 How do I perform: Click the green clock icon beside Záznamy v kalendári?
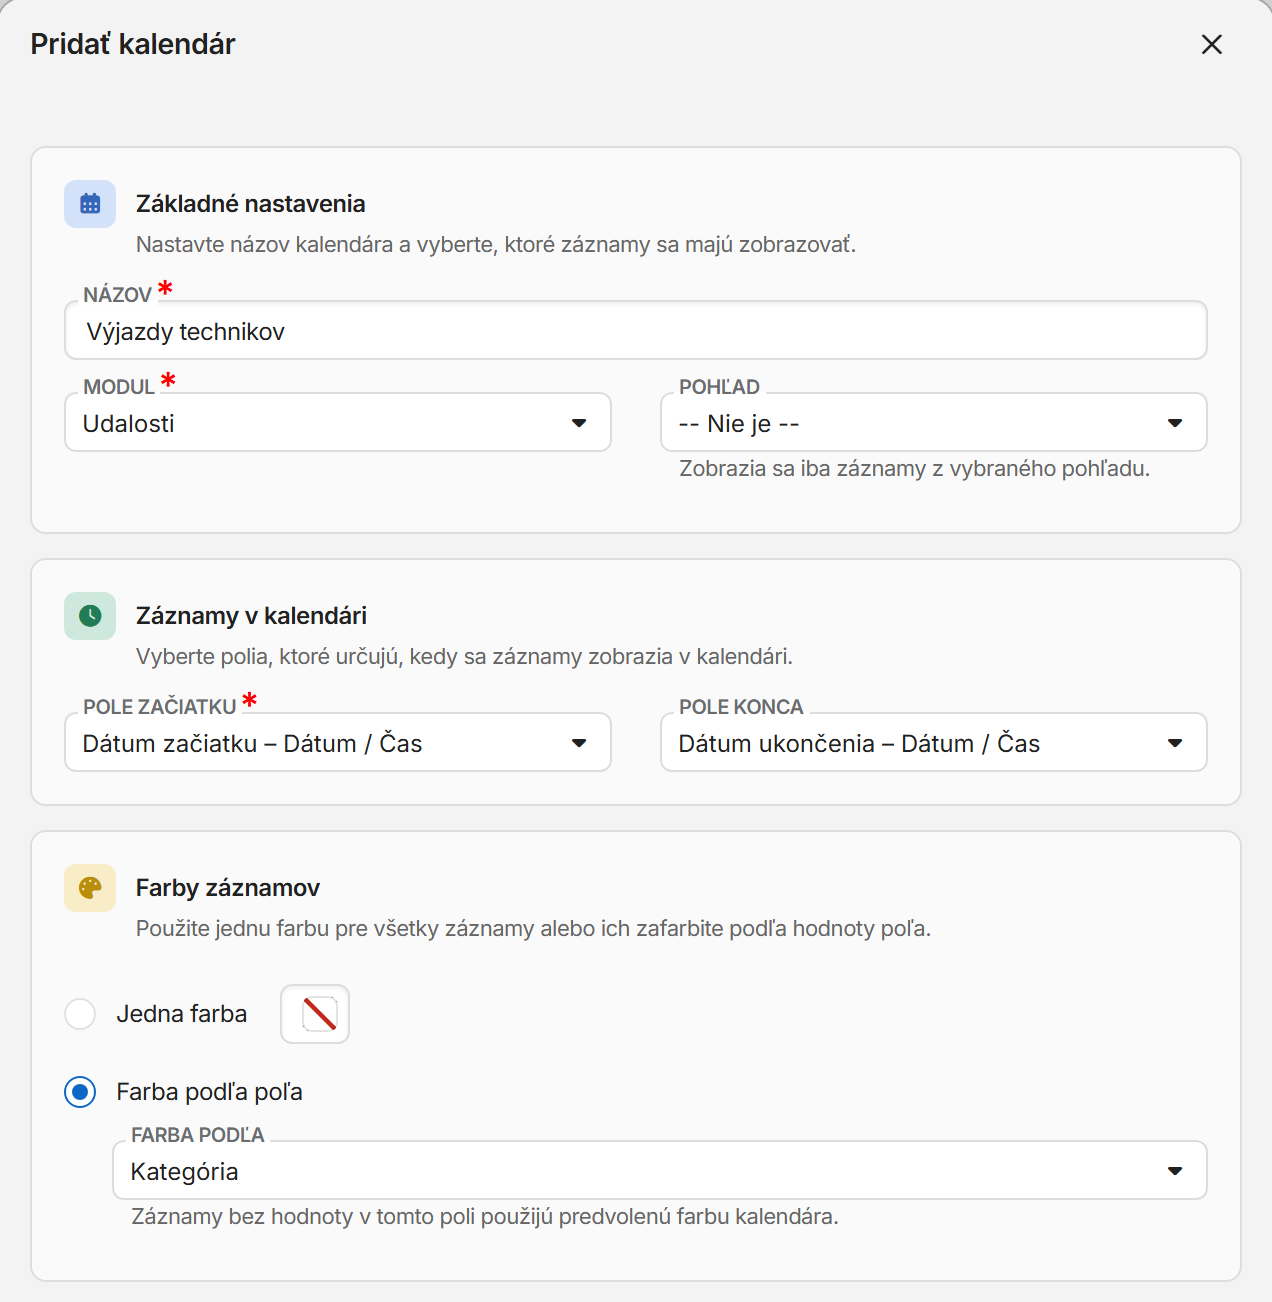[x=90, y=616]
